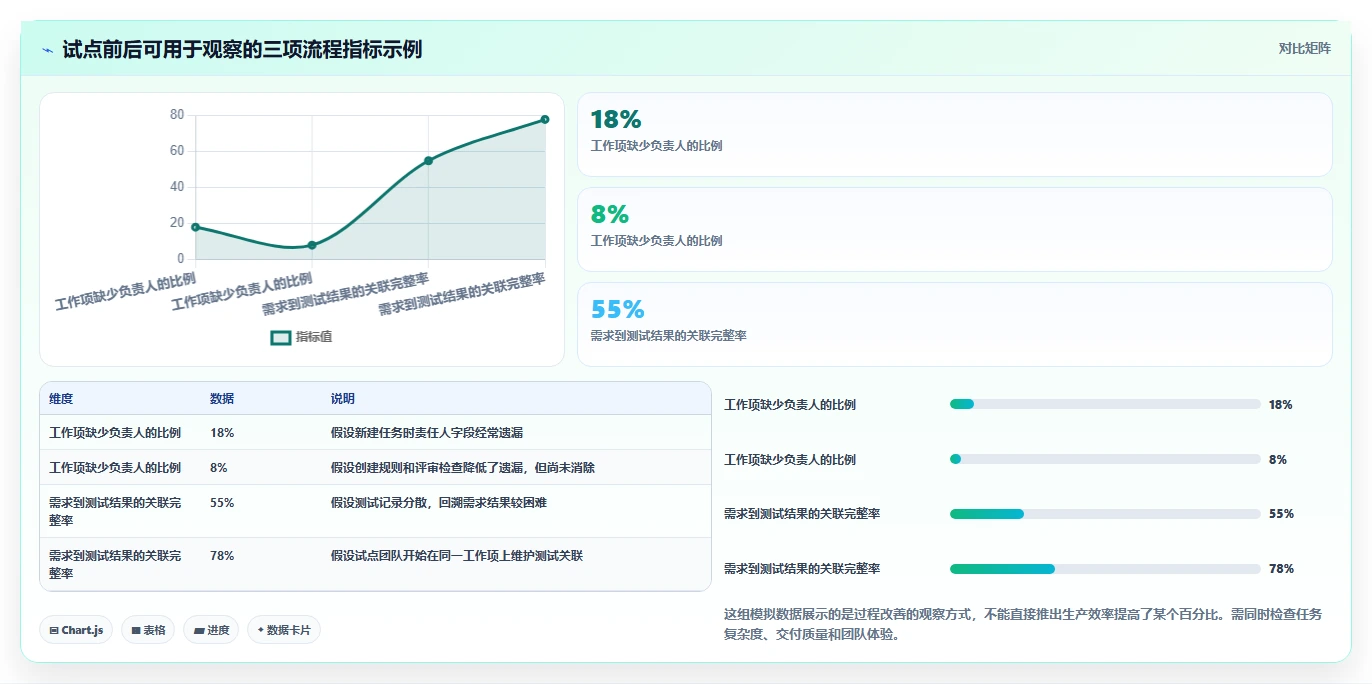The image size is (1372, 684).
Task: Click the chart data point at 78
Action: 545,119
